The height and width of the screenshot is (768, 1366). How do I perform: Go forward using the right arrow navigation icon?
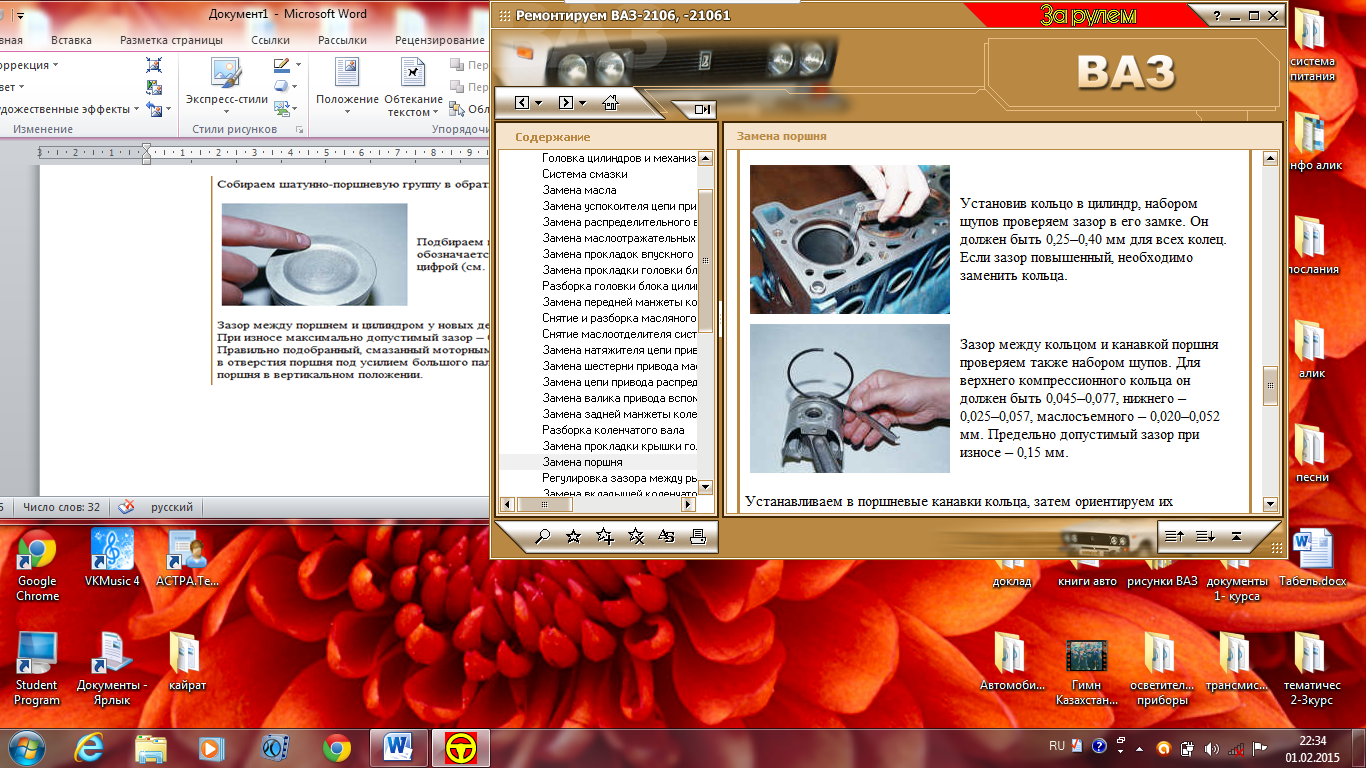[566, 103]
